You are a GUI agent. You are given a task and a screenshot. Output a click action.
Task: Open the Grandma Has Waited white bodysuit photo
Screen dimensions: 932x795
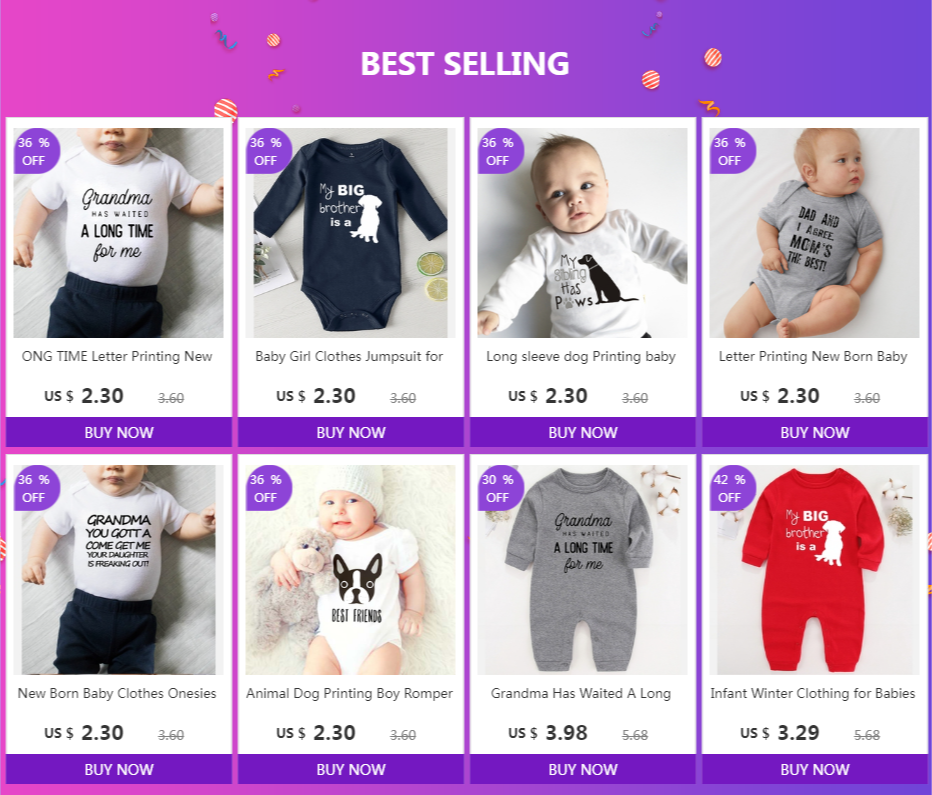[119, 233]
